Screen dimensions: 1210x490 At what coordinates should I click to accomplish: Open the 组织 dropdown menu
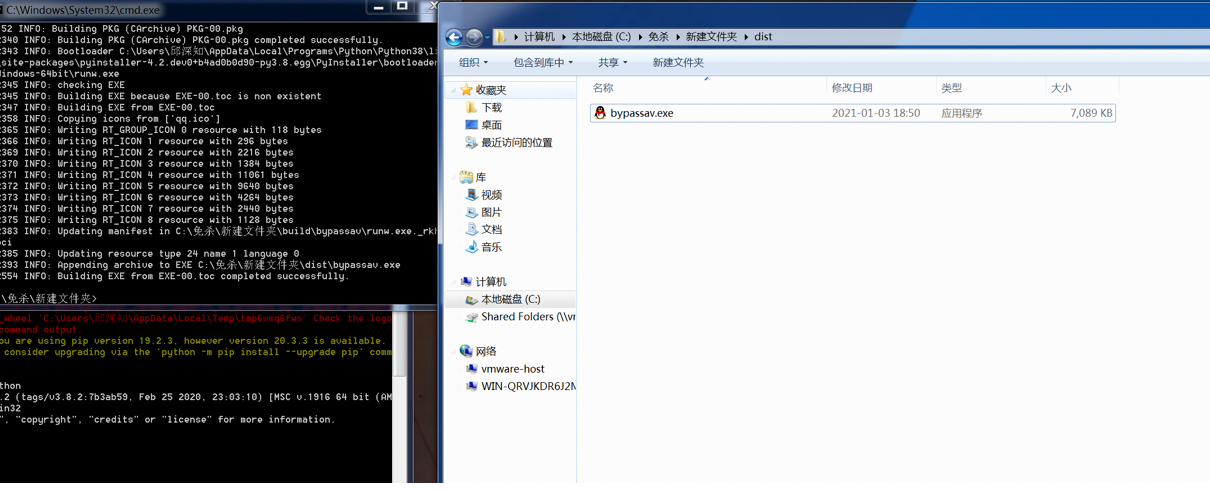click(x=474, y=63)
